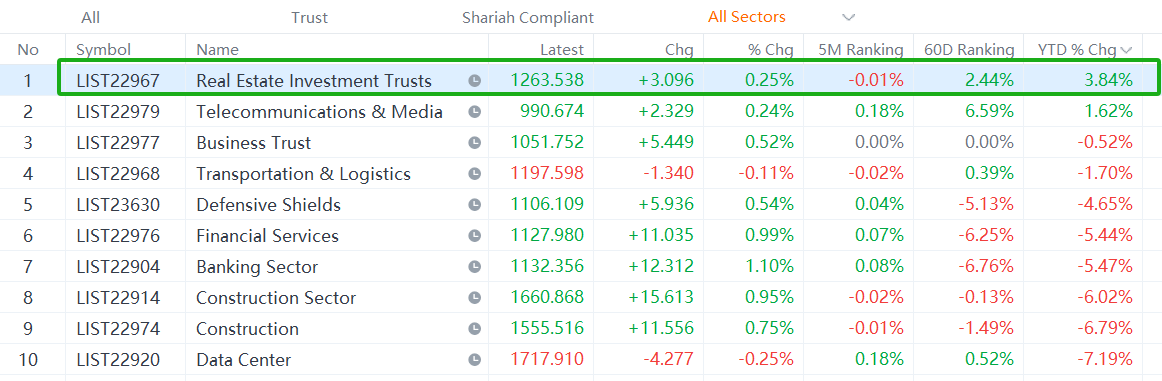
Task: Click clock icon in Business Trust row
Action: 475,143
